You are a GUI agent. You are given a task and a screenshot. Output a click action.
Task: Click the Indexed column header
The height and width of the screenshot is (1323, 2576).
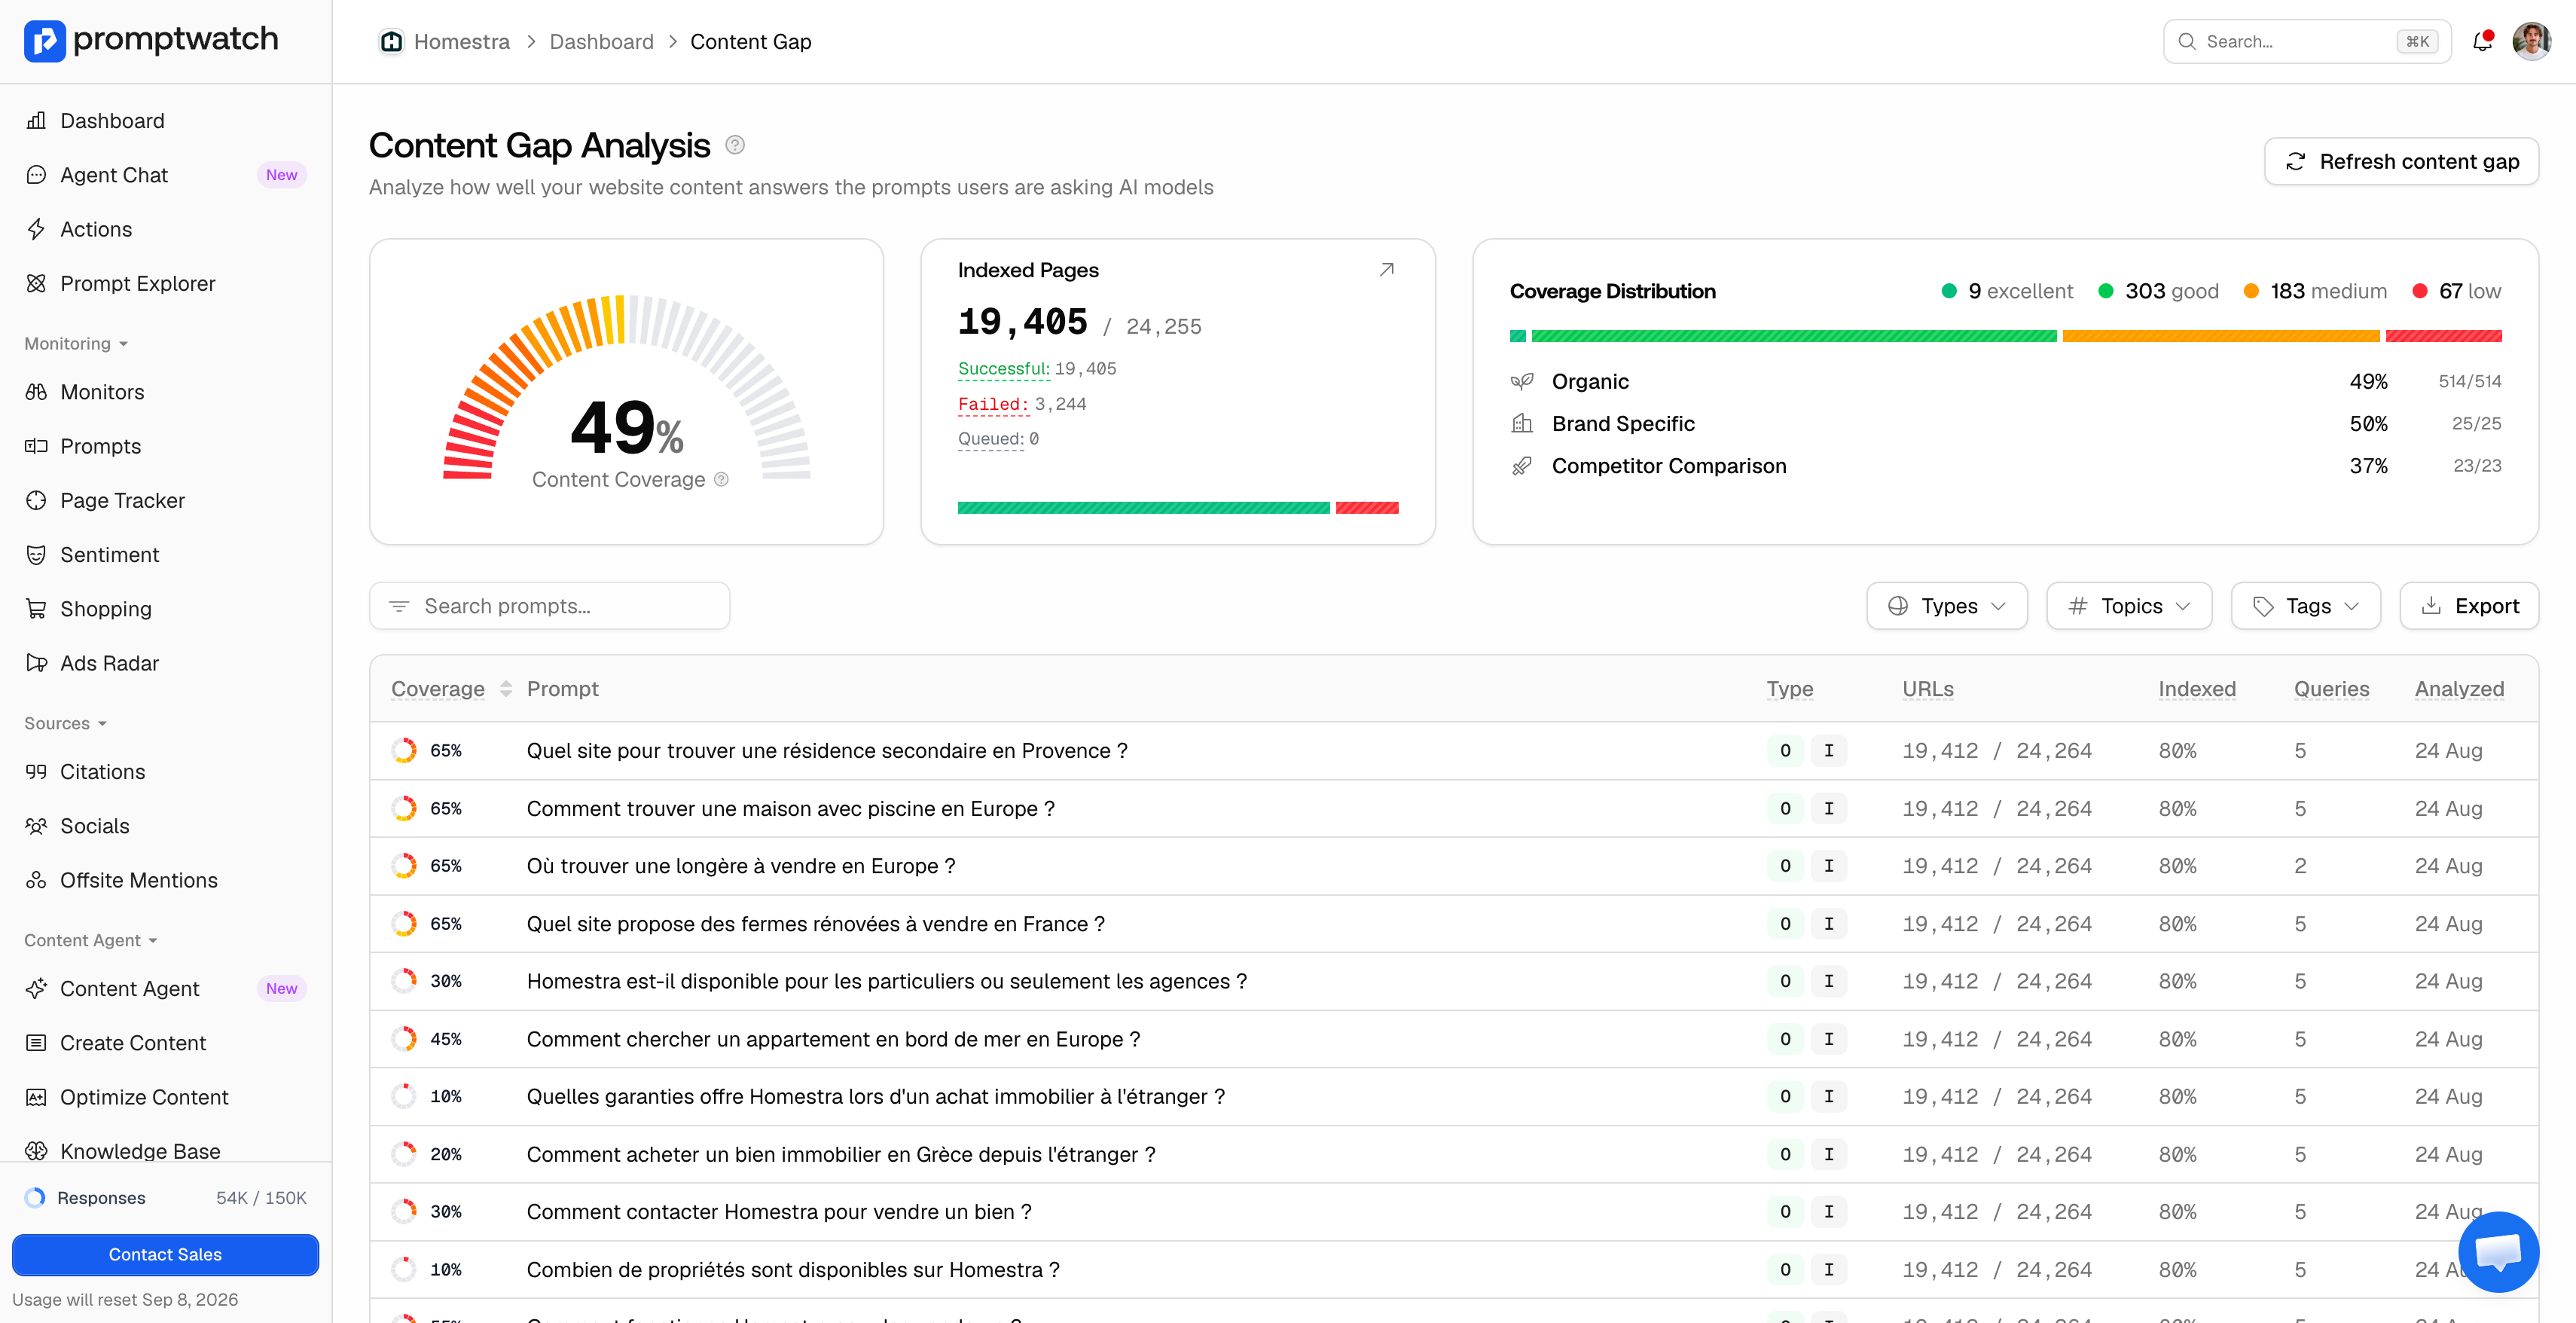point(2197,689)
